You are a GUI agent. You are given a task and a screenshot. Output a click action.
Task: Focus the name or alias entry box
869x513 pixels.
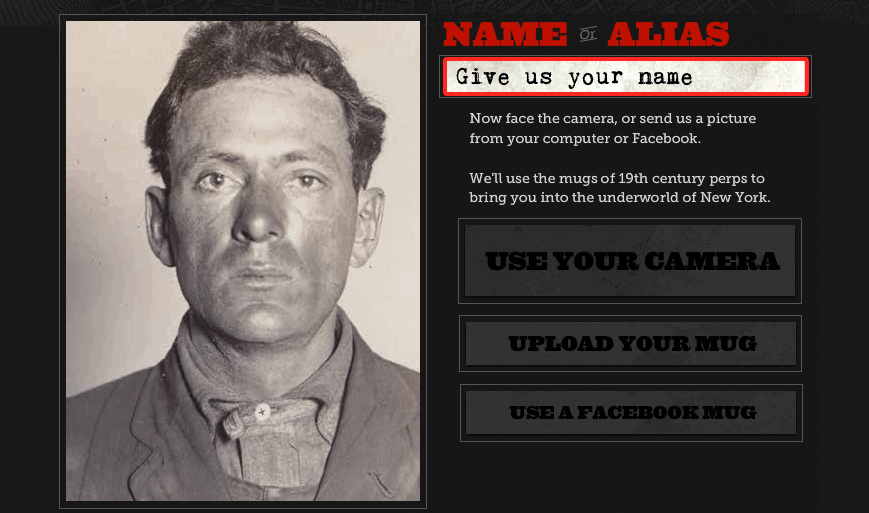point(625,76)
